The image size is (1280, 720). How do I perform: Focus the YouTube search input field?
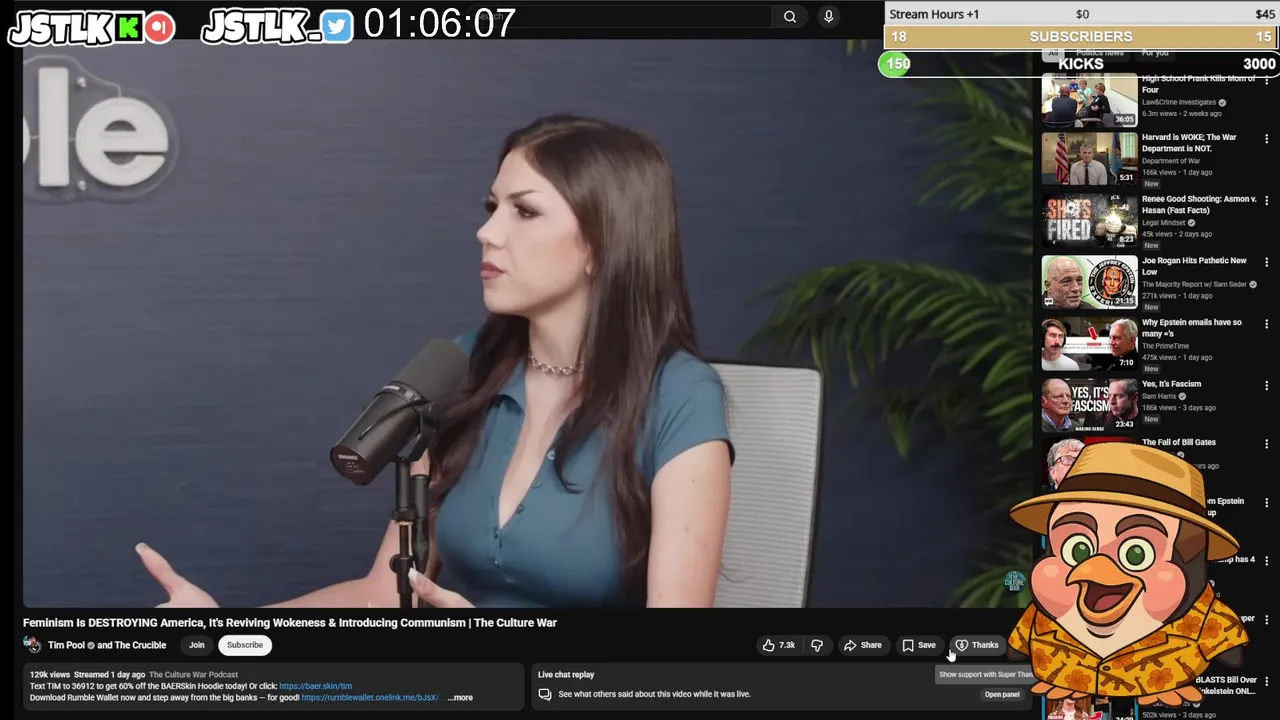[620, 16]
